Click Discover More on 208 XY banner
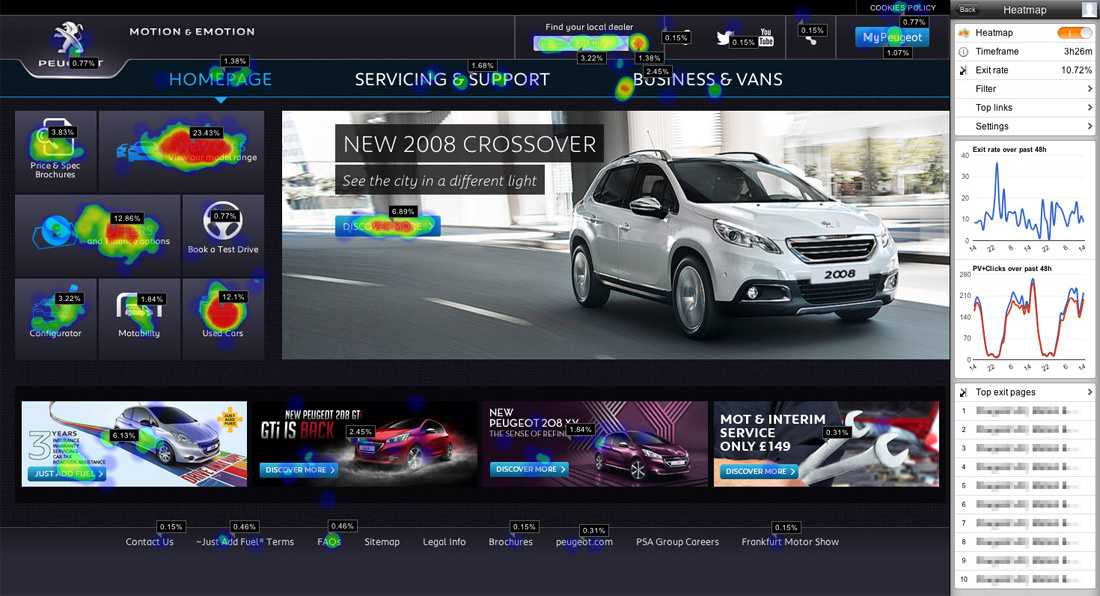This screenshot has width=1100, height=596. point(530,469)
